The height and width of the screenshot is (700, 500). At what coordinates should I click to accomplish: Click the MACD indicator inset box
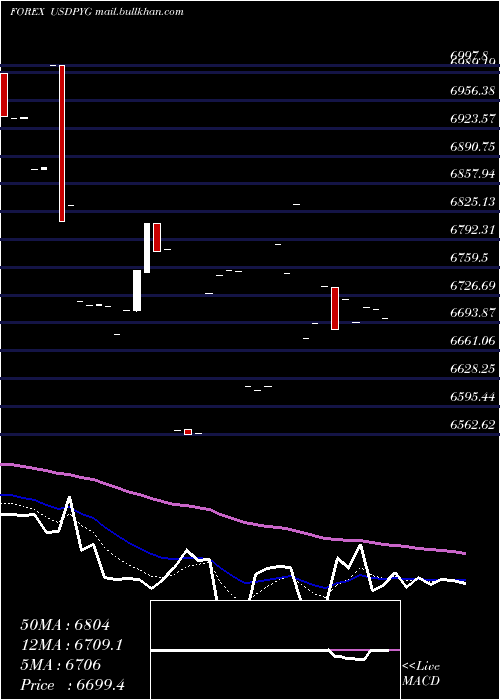click(275, 650)
